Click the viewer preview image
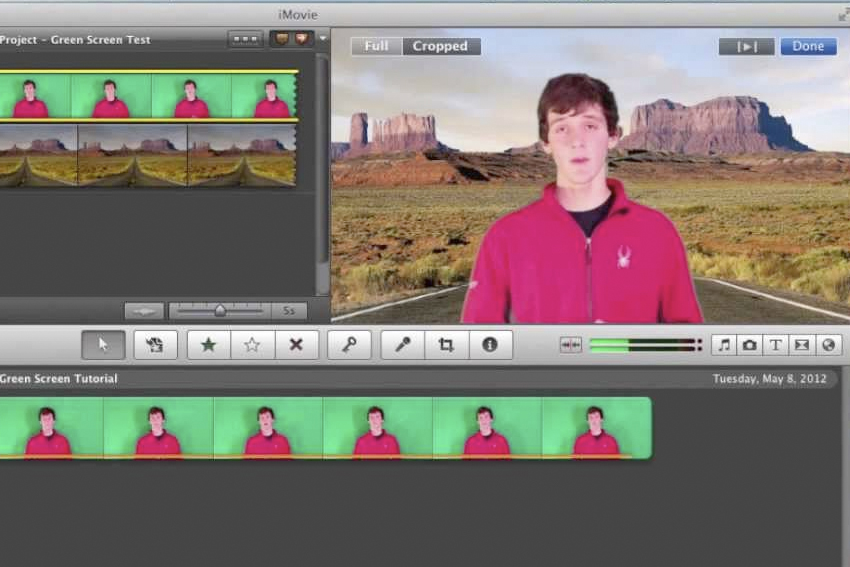This screenshot has width=850, height=567. (x=590, y=176)
